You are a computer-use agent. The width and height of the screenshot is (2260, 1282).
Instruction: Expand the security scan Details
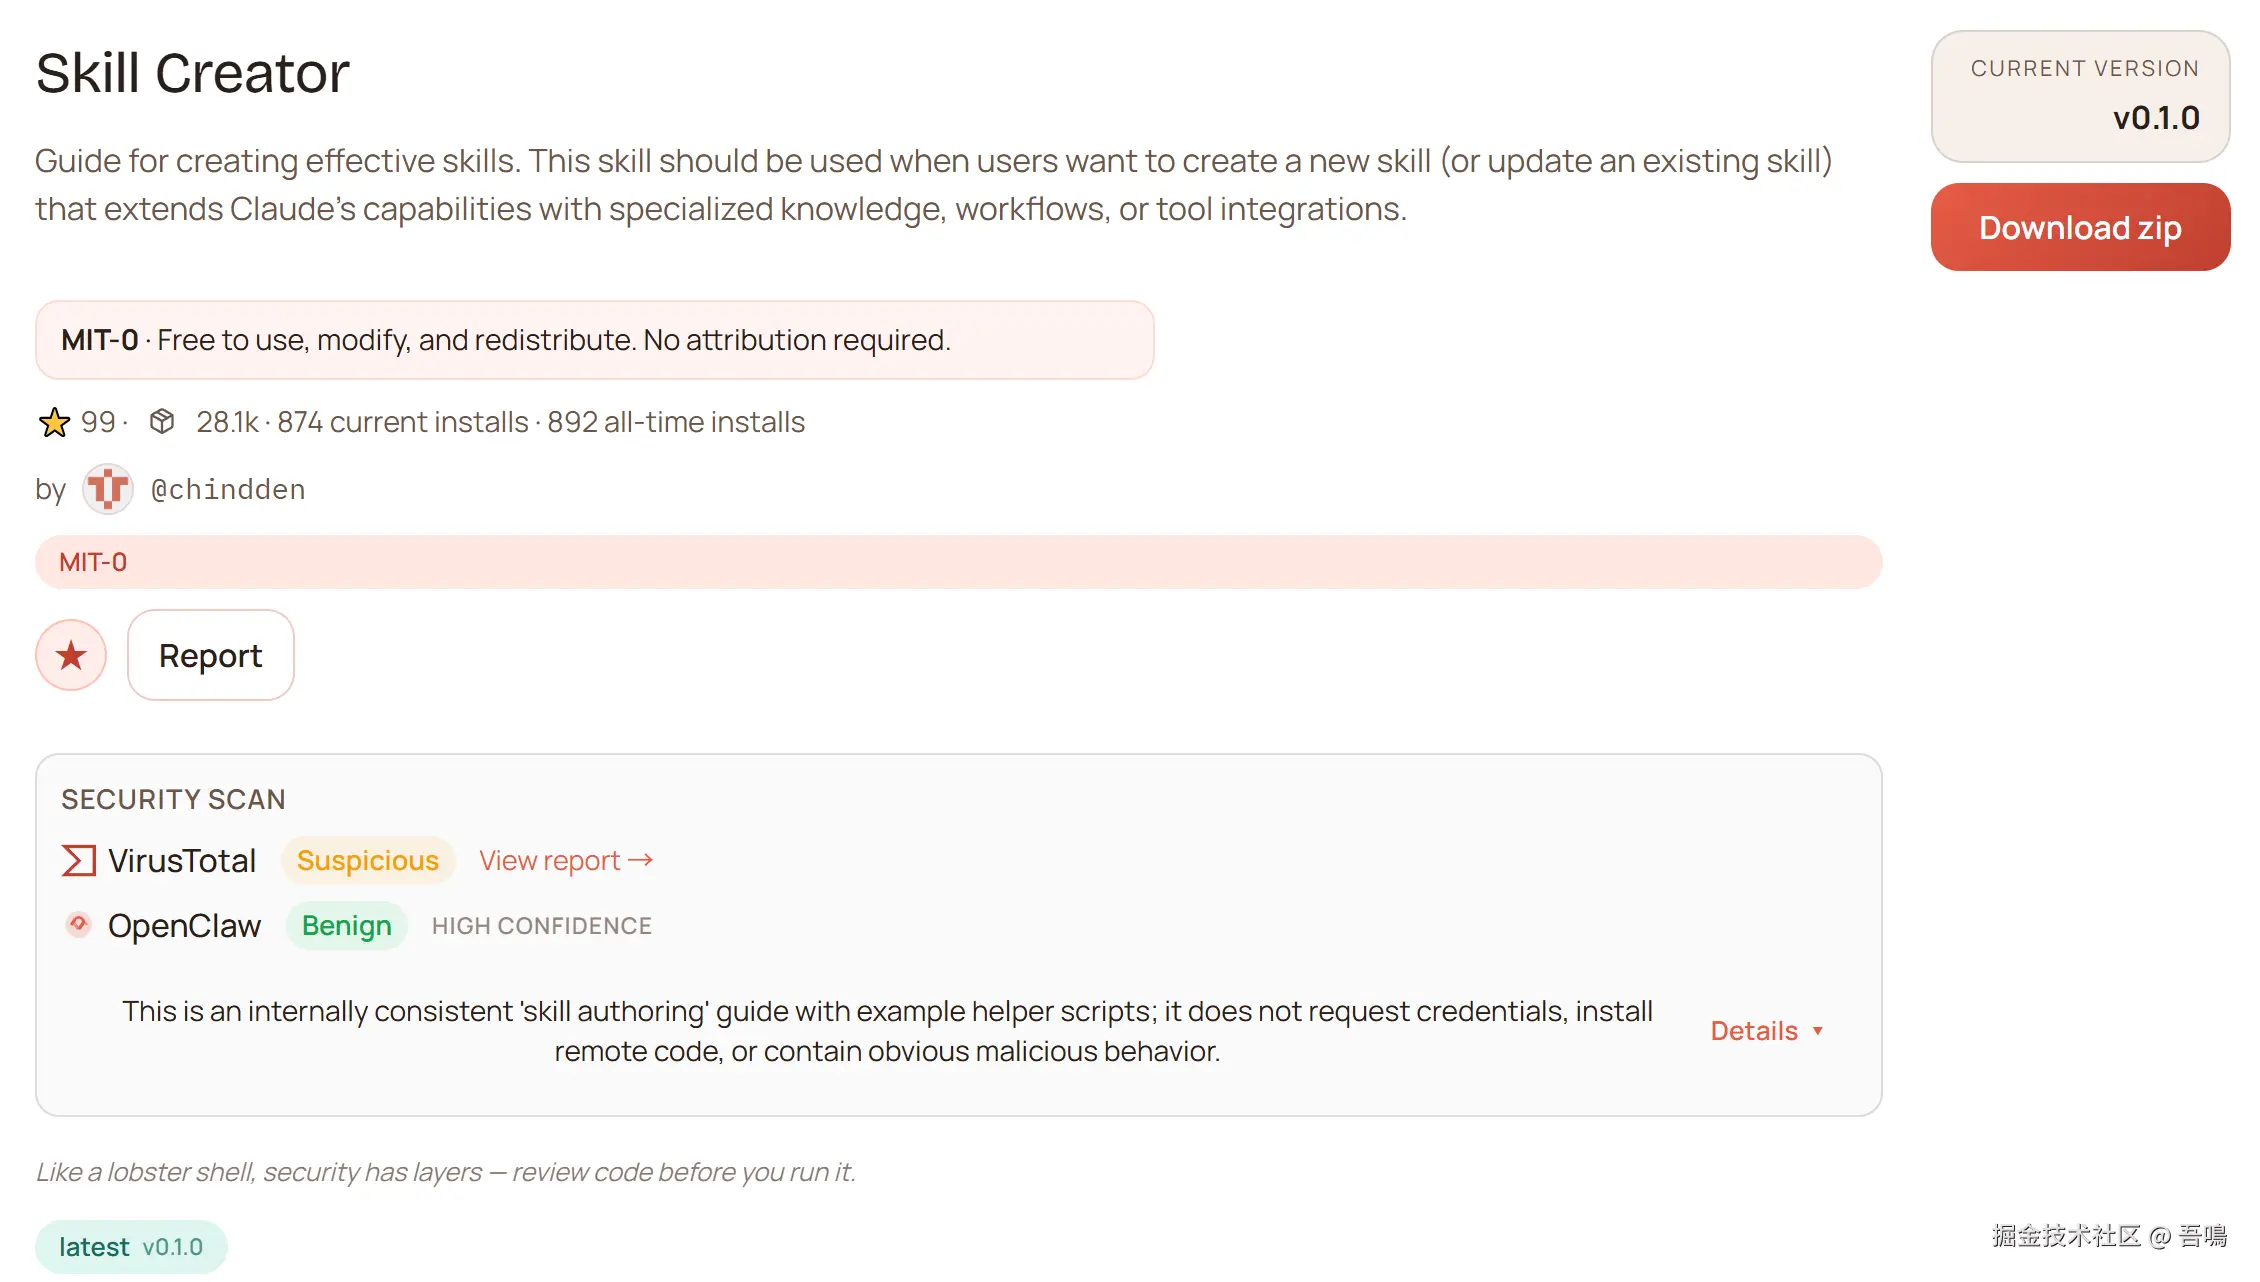1766,1031
